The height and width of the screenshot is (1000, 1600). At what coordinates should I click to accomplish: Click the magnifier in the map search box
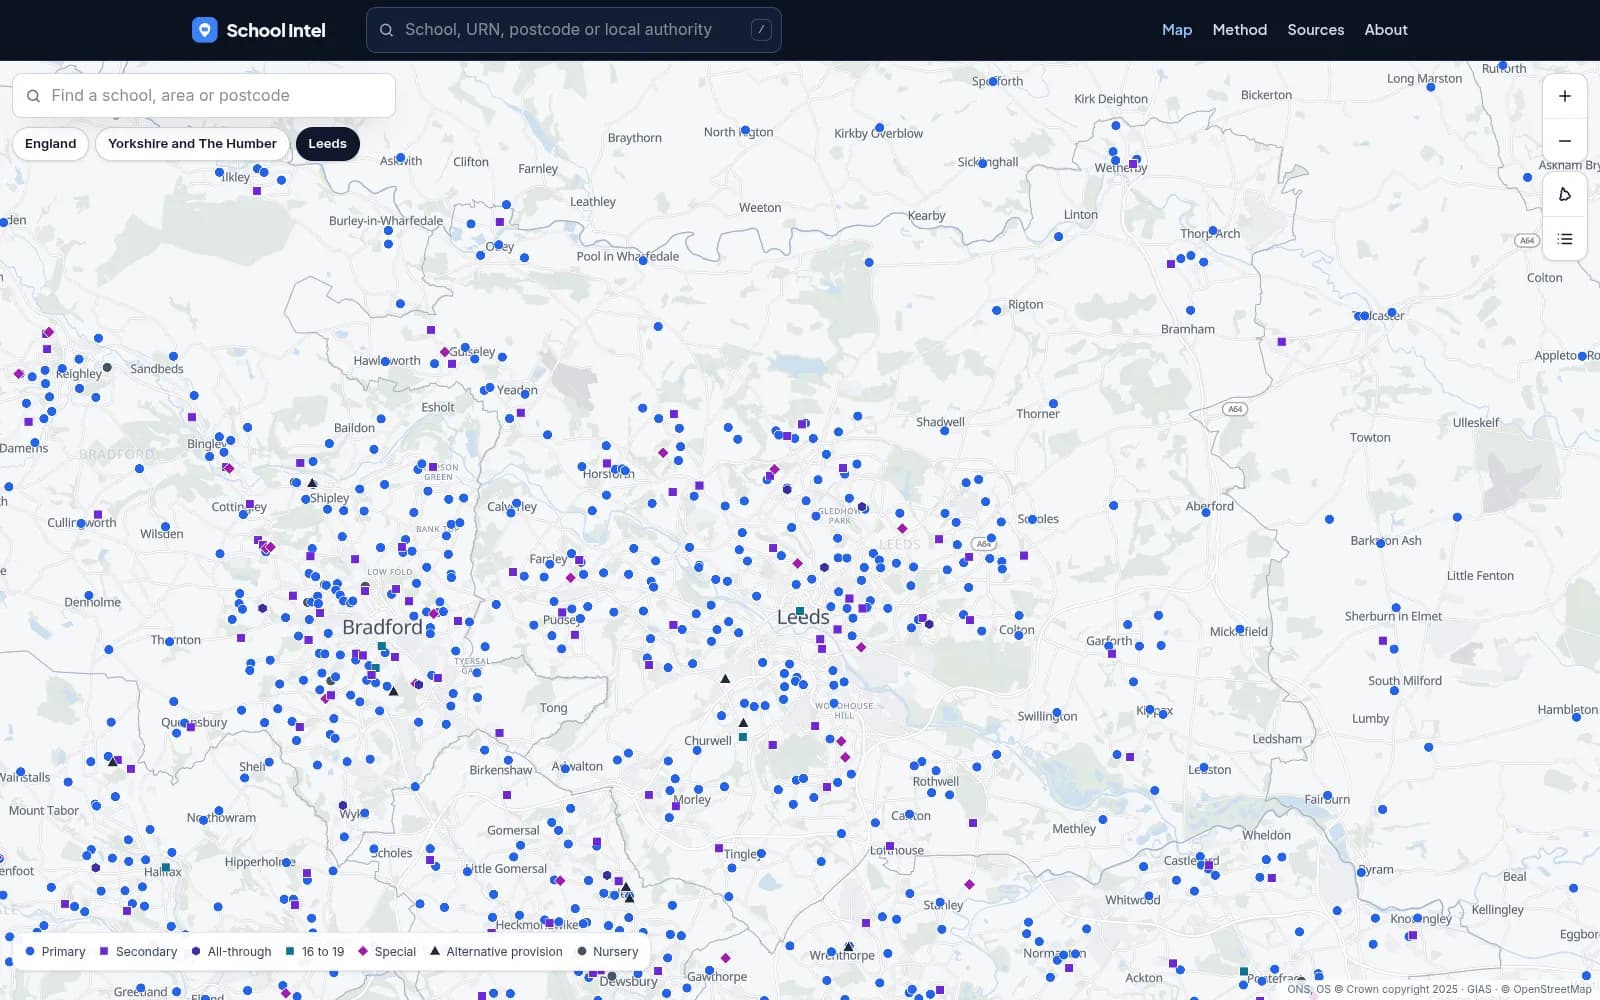click(33, 96)
